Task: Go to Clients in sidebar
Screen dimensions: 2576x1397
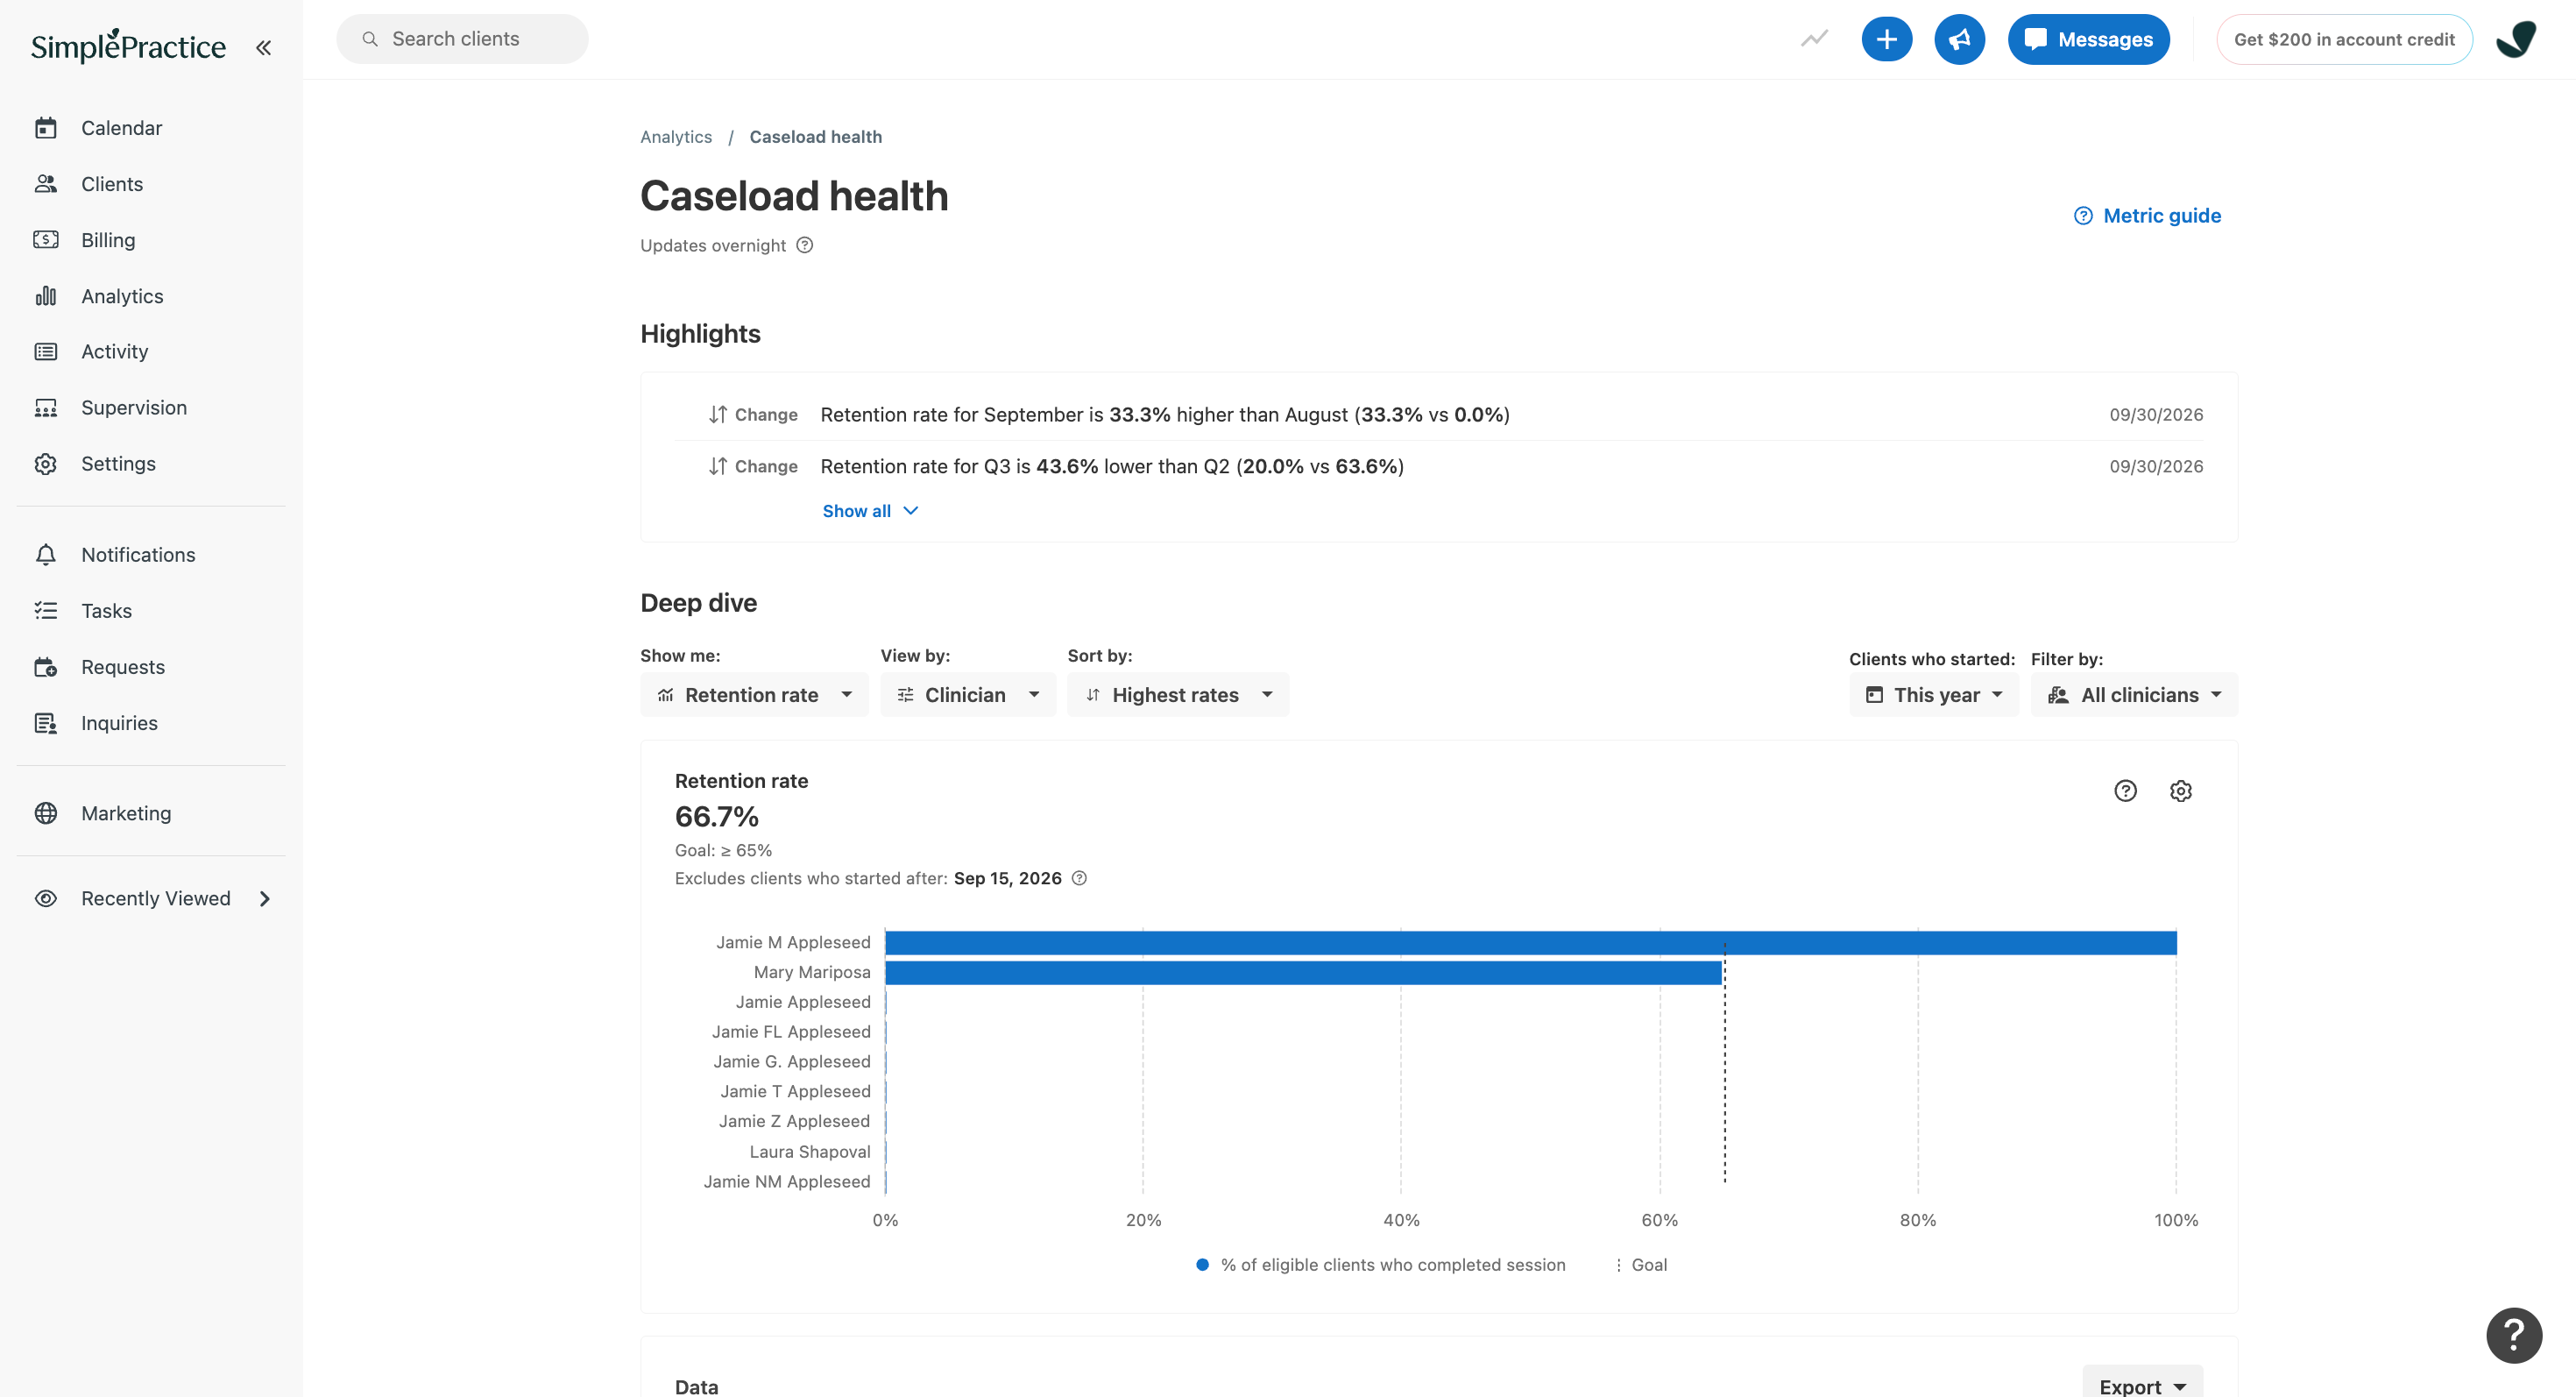Action: point(112,184)
